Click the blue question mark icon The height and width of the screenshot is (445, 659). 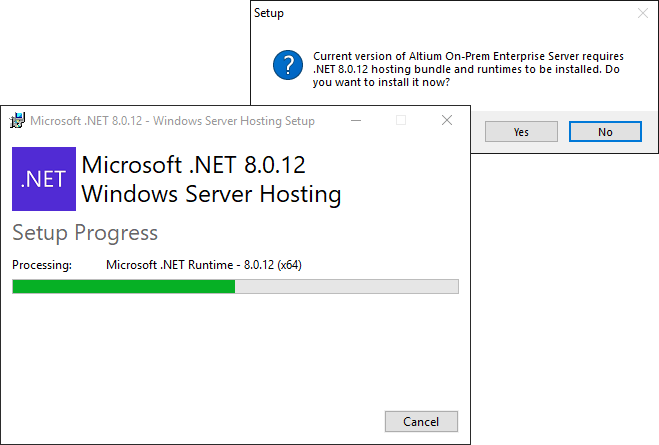tap(288, 65)
